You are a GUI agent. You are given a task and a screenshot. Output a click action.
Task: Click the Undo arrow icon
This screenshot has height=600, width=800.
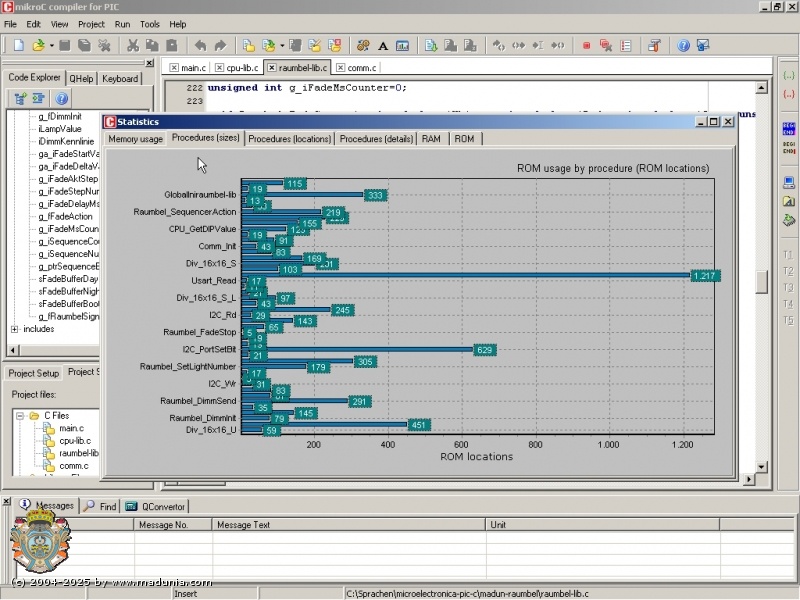tap(201, 45)
